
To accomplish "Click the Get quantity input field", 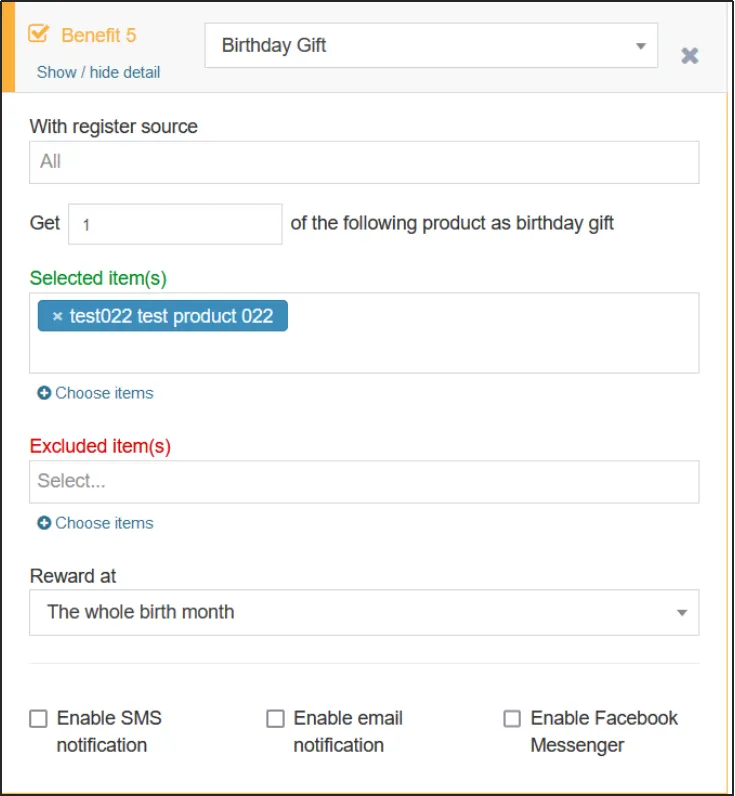I will pos(175,225).
